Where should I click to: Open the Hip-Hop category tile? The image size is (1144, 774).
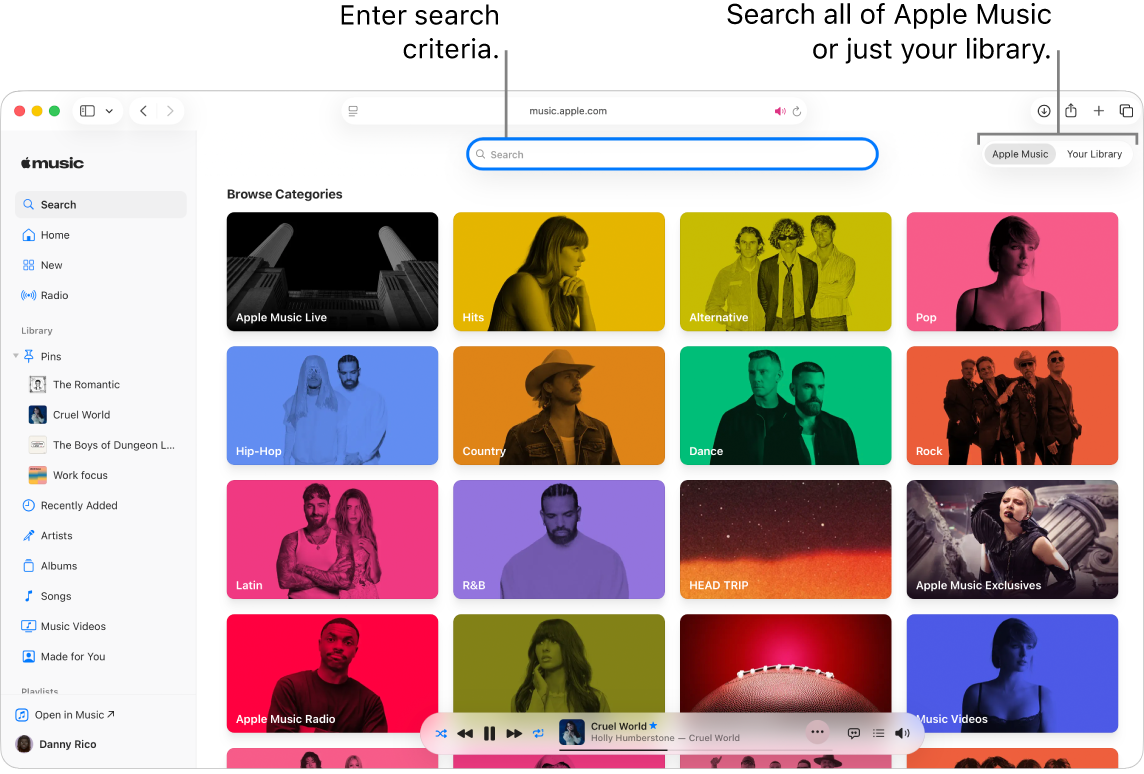332,406
